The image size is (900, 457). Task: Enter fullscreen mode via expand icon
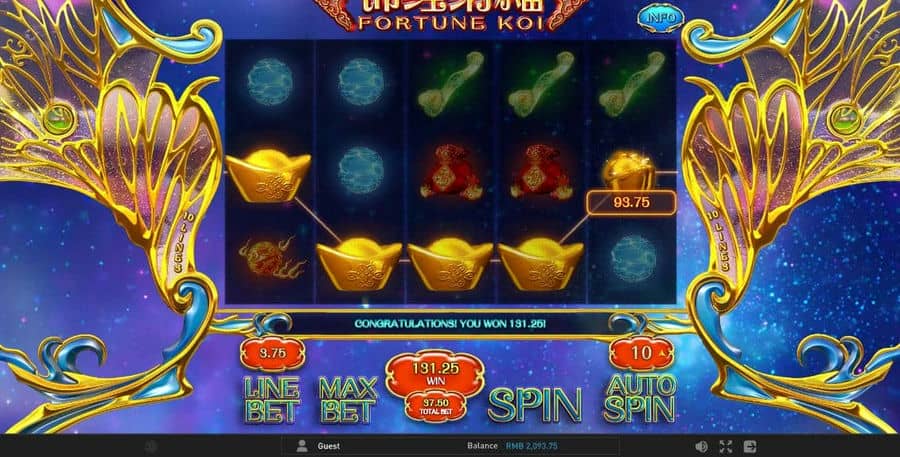[726, 446]
